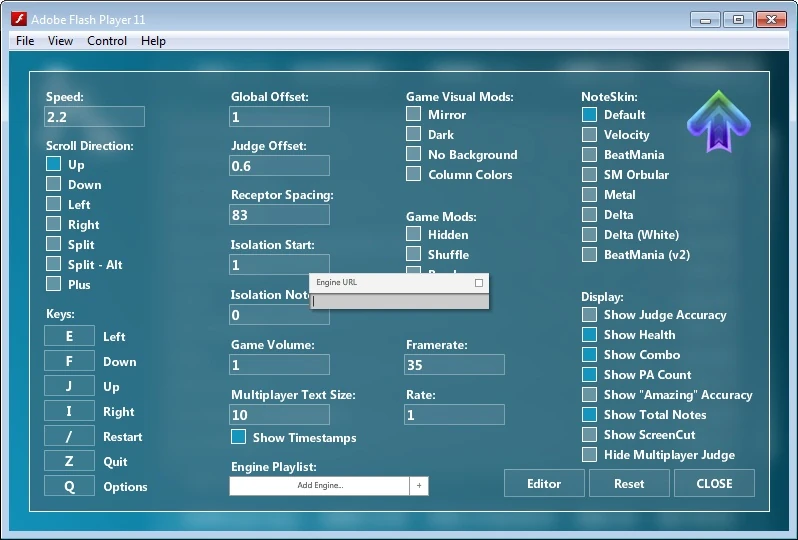Choose the BeatMania noteskin
Image resolution: width=798 pixels, height=540 pixels.
589,154
